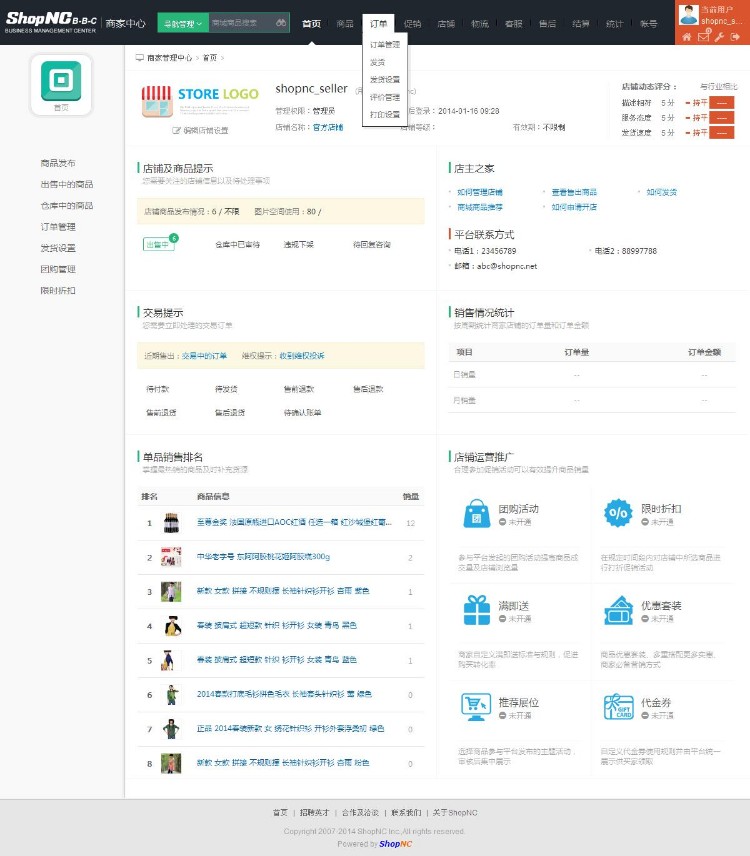The width and height of the screenshot is (750, 856).
Task: Click the 代金券 gift card icon
Action: tap(617, 706)
